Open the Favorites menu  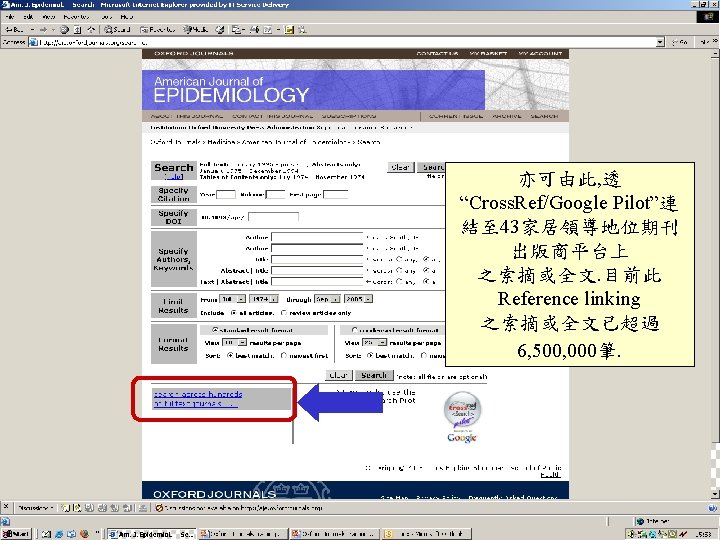[77, 17]
